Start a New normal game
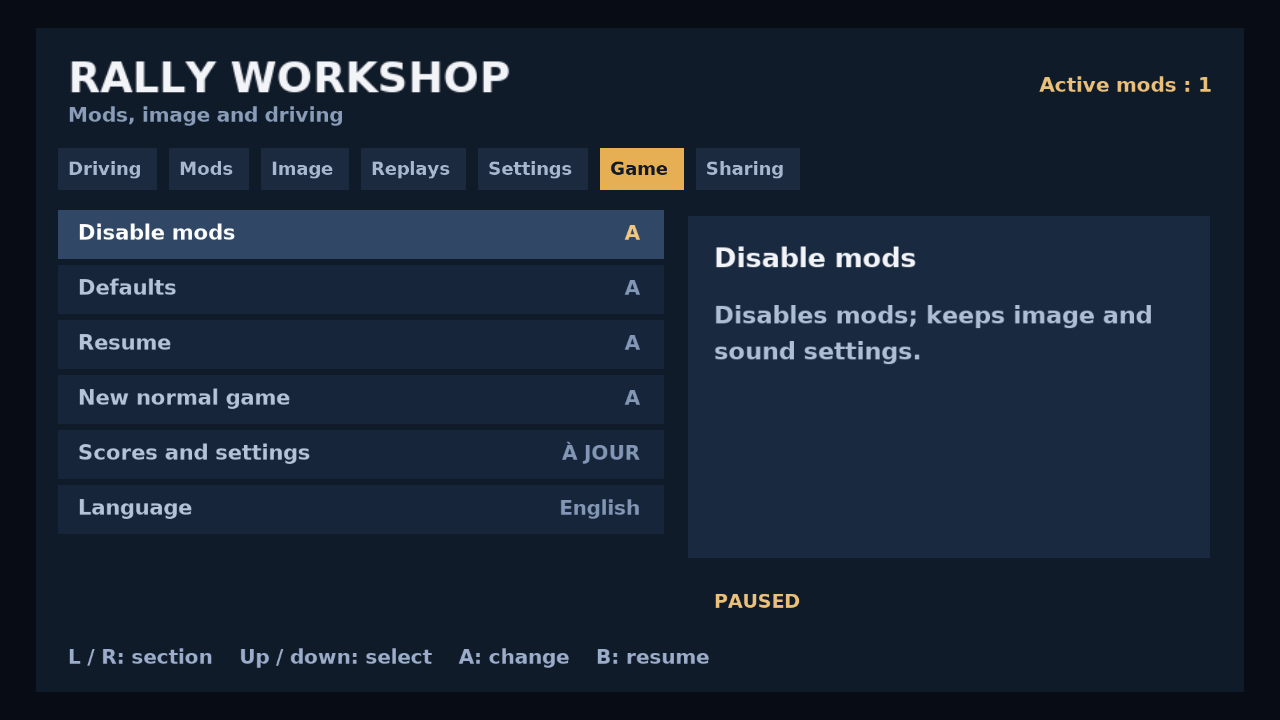Screen dimensions: 1280x720 pyautogui.click(x=361, y=399)
